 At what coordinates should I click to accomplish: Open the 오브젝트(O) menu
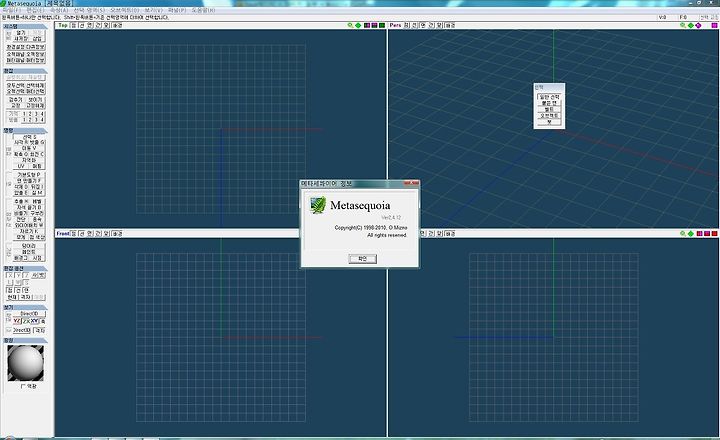tap(124, 10)
